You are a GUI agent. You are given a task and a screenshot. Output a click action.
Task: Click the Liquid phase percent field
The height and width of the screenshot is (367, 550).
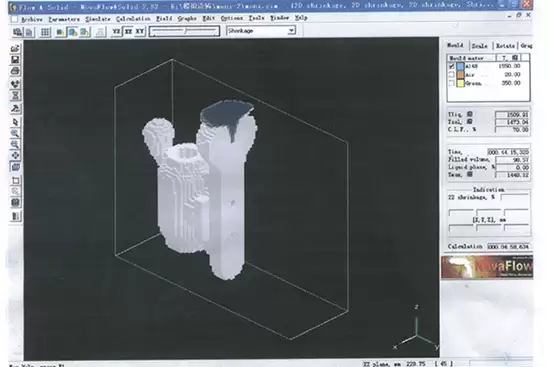coord(512,167)
